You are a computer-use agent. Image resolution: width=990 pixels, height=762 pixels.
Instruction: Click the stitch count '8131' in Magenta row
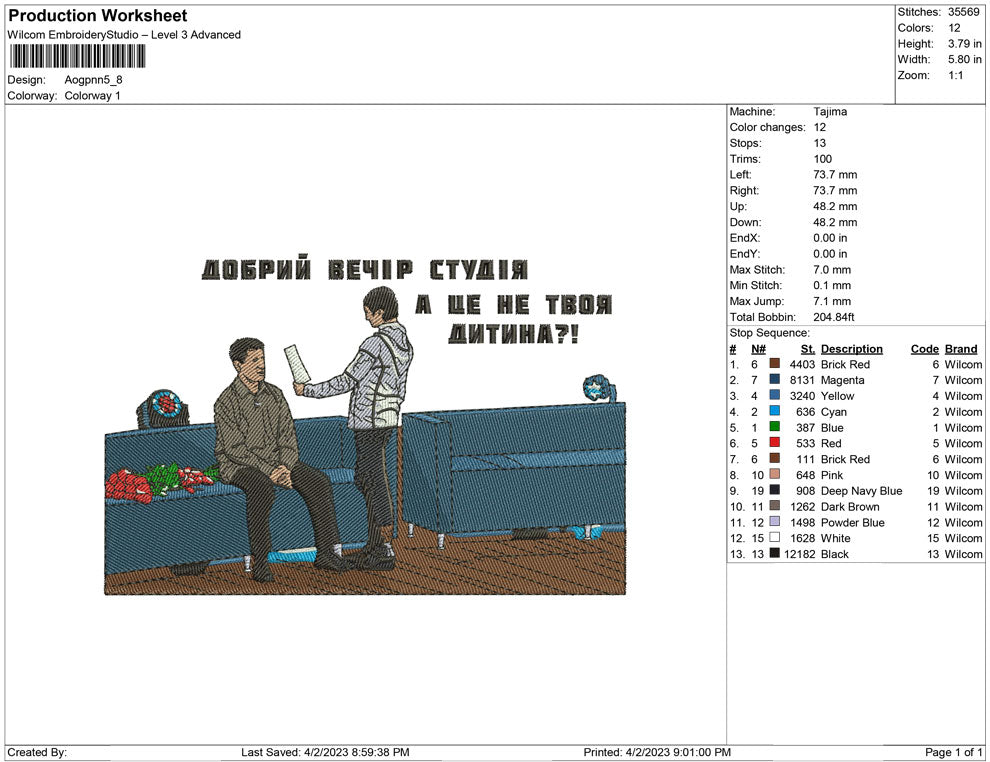click(x=802, y=380)
